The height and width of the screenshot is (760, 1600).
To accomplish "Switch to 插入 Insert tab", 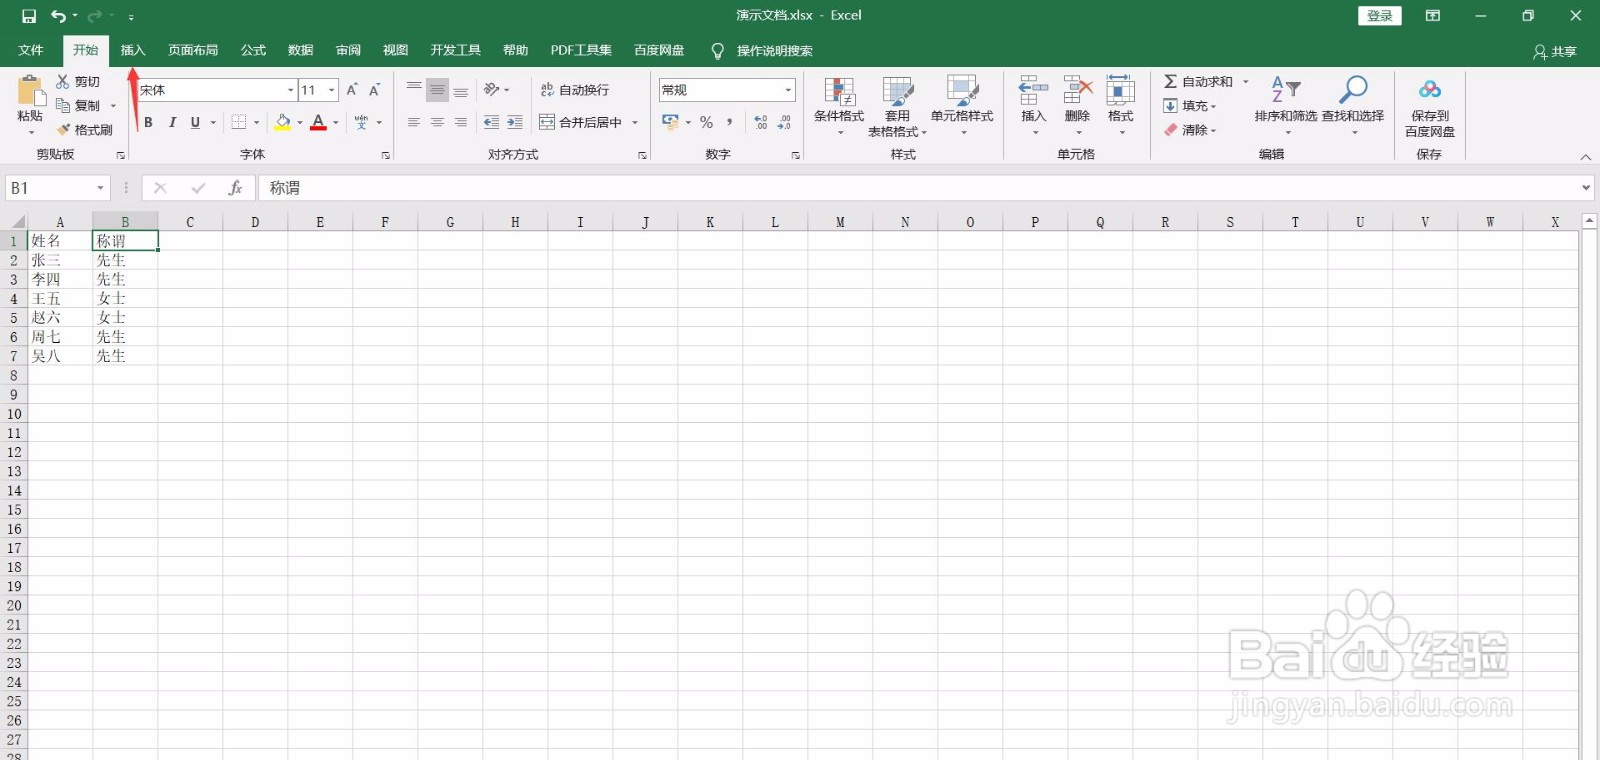I will click(x=133, y=50).
